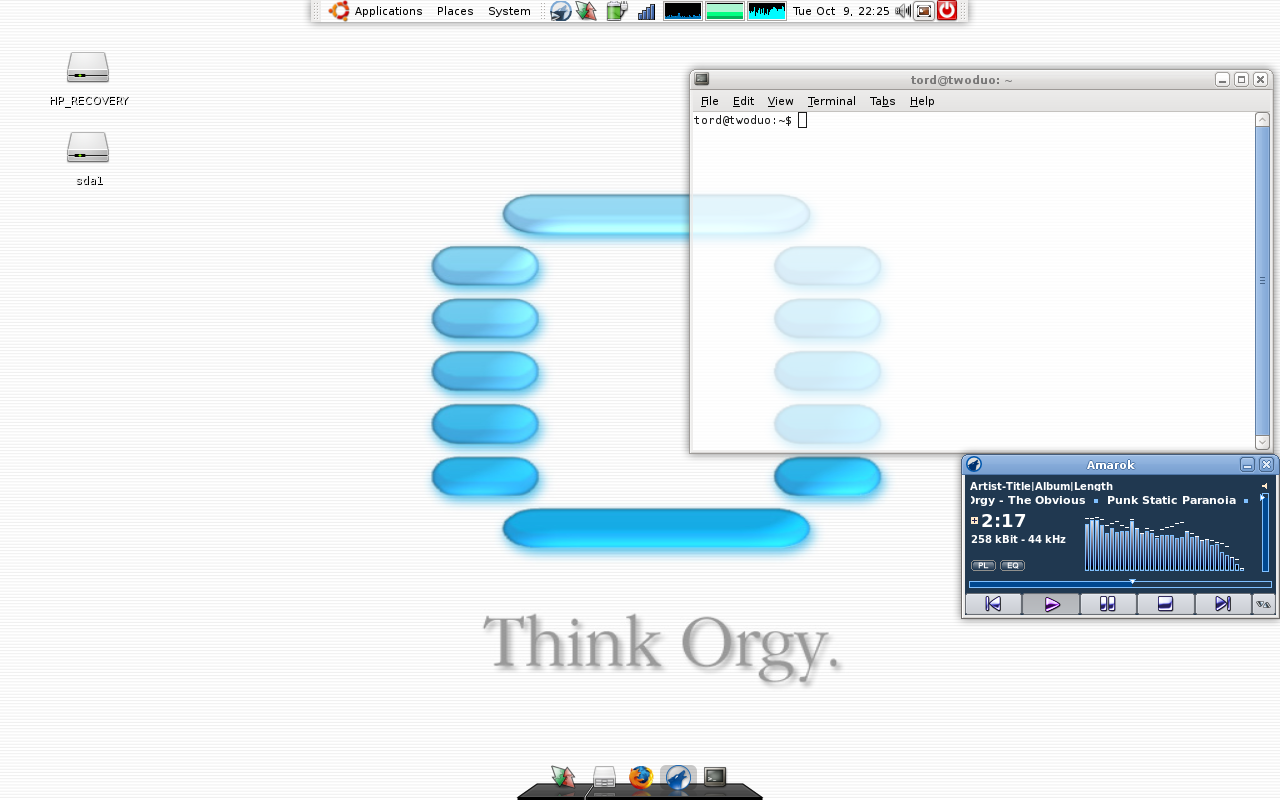The width and height of the screenshot is (1280, 800).
Task: Click the terminal window menu icon in titlebar
Action: tap(702, 80)
